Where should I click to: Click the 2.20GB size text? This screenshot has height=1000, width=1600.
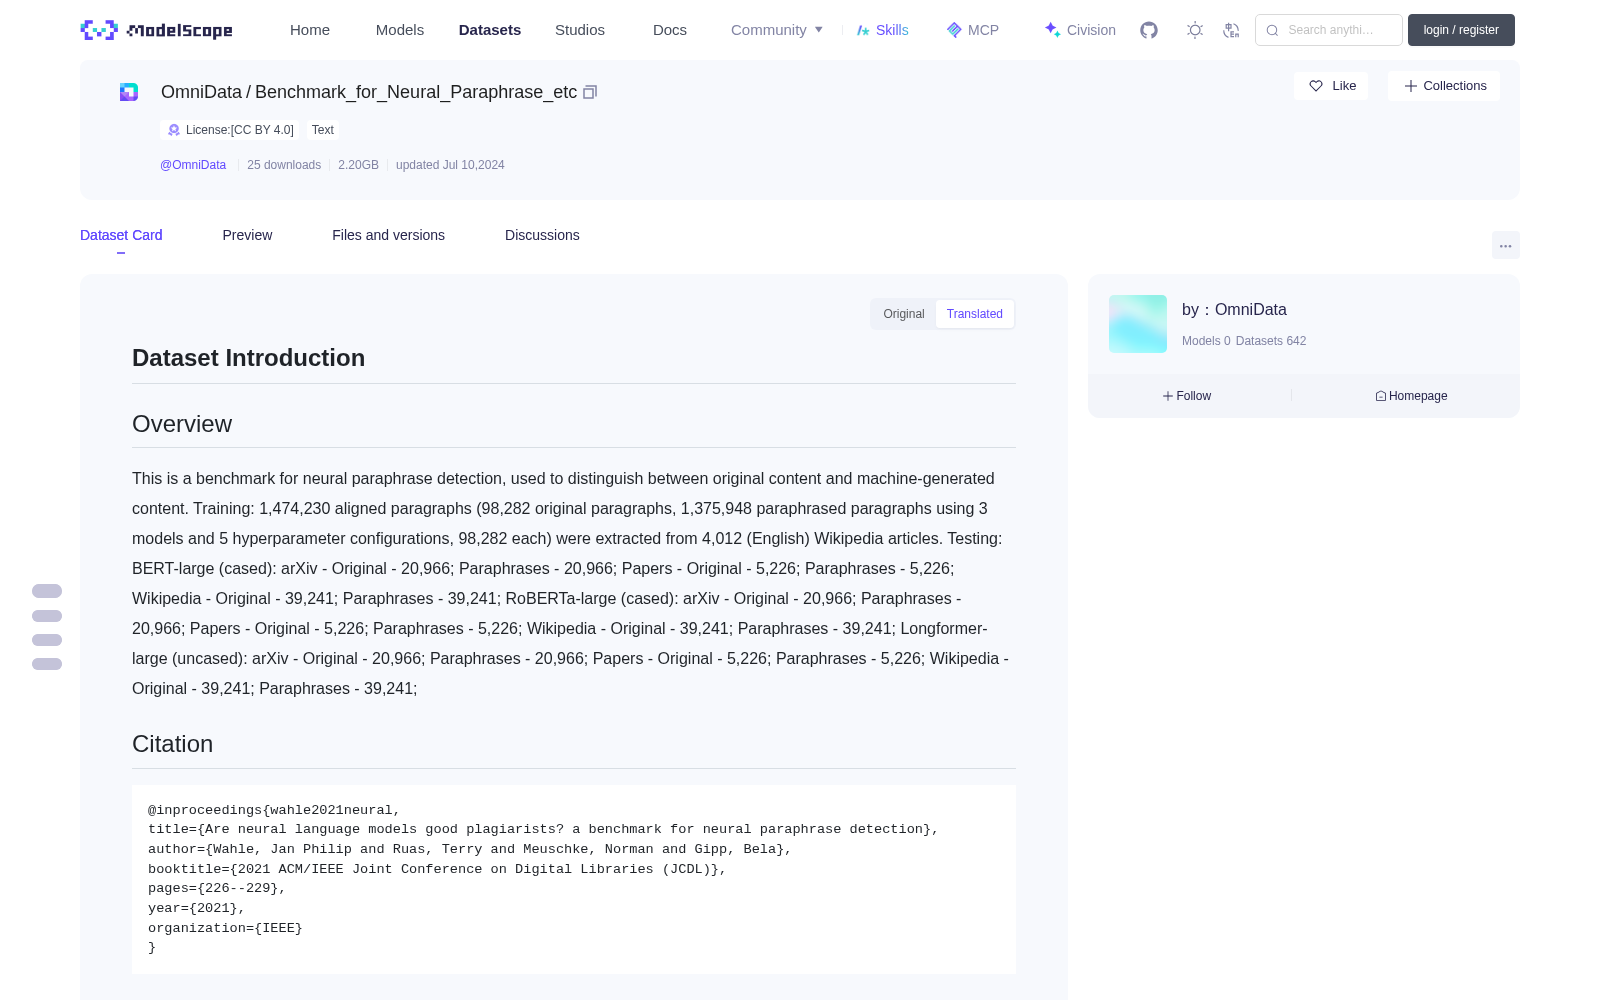pos(358,165)
